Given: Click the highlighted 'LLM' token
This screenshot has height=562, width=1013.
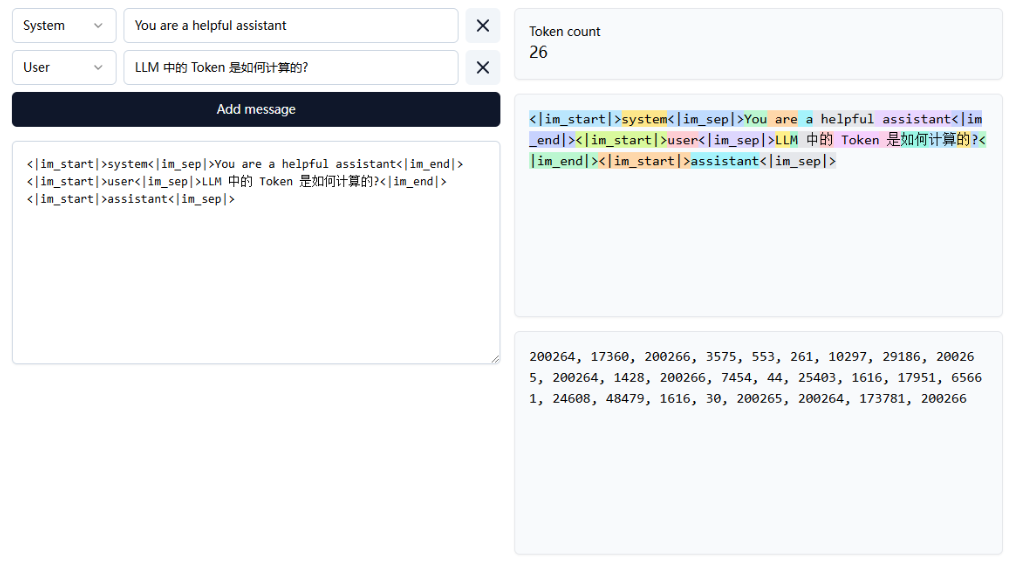Looking at the screenshot, I should pyautogui.click(x=786, y=140).
